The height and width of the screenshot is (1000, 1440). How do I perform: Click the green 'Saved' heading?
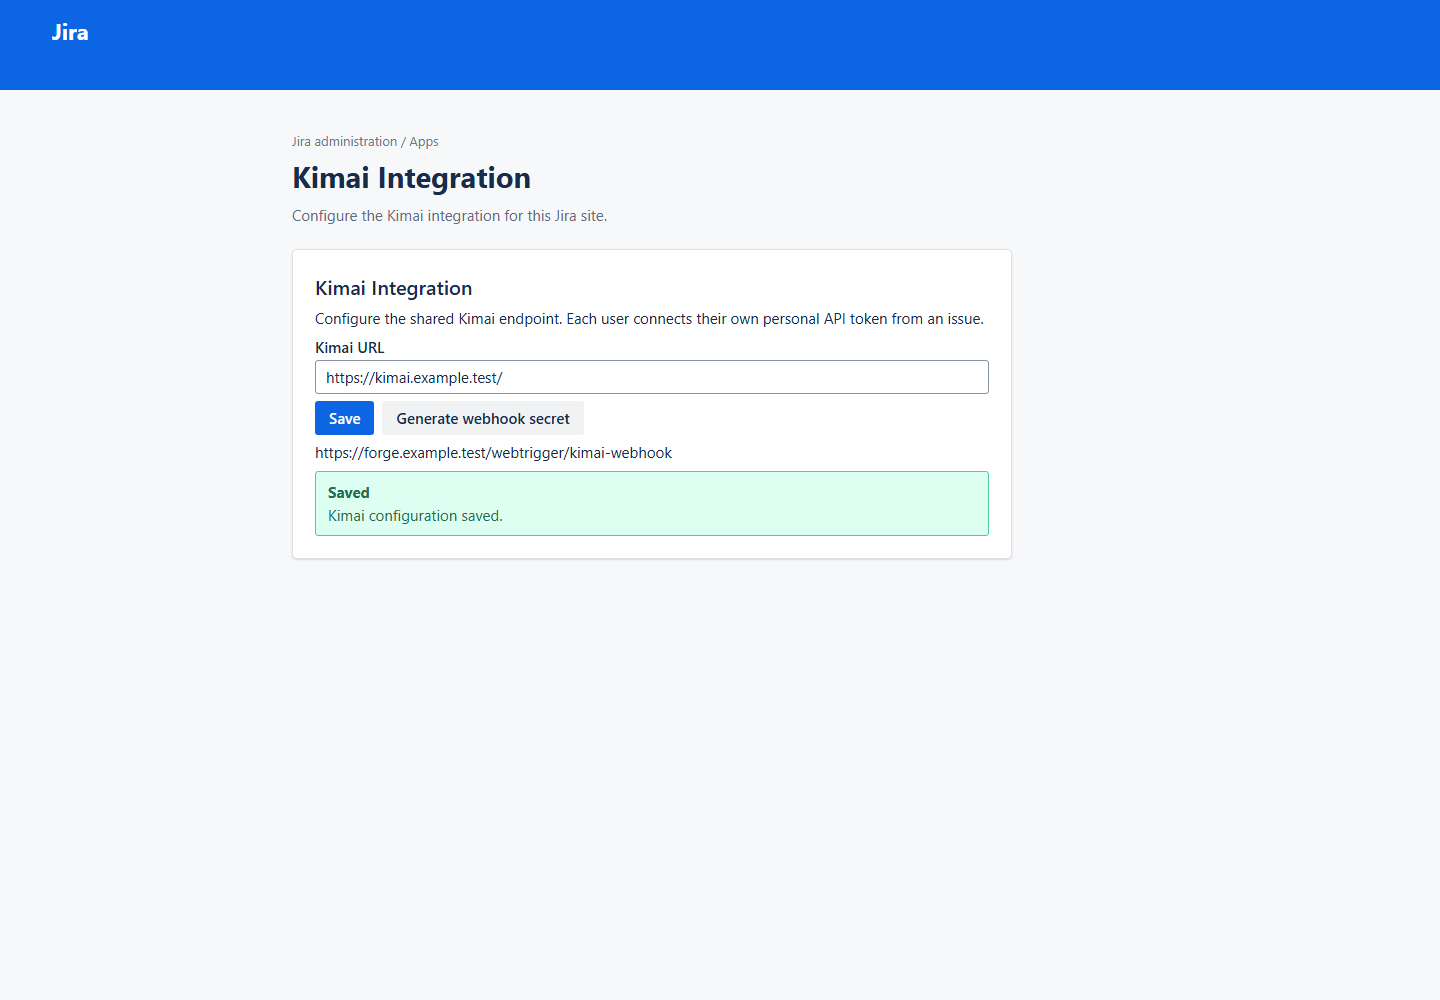pos(349,493)
